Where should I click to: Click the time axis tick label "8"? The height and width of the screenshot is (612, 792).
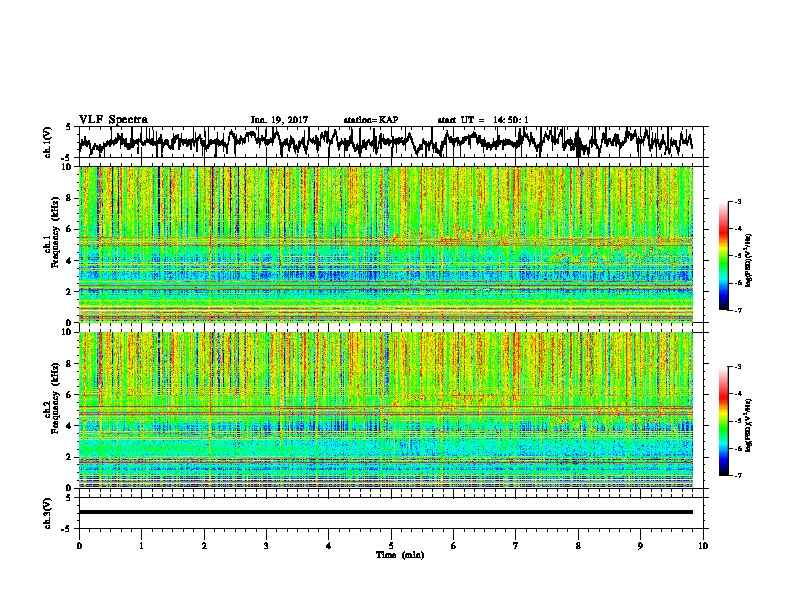pyautogui.click(x=578, y=545)
